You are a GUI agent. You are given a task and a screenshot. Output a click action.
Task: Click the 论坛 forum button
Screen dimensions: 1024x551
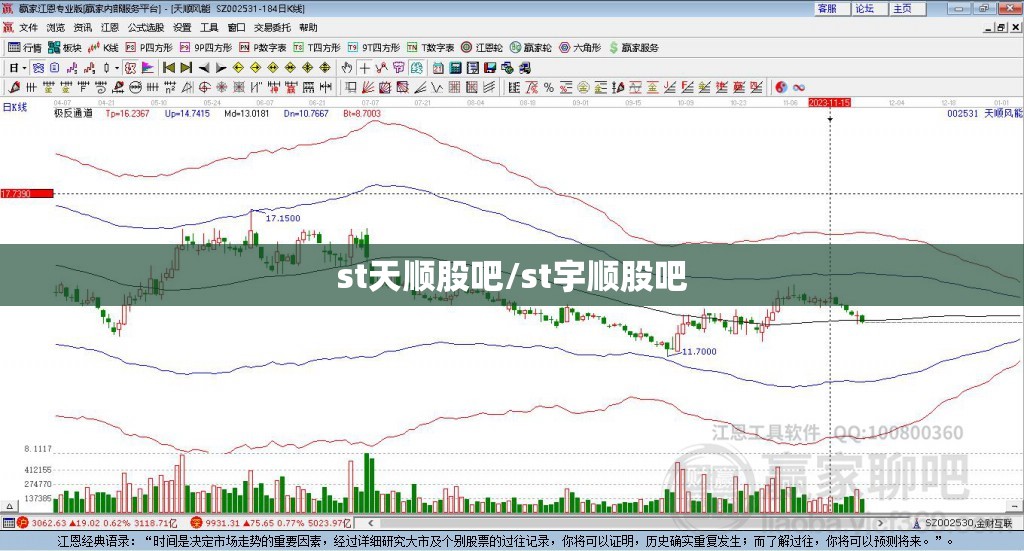(870, 8)
